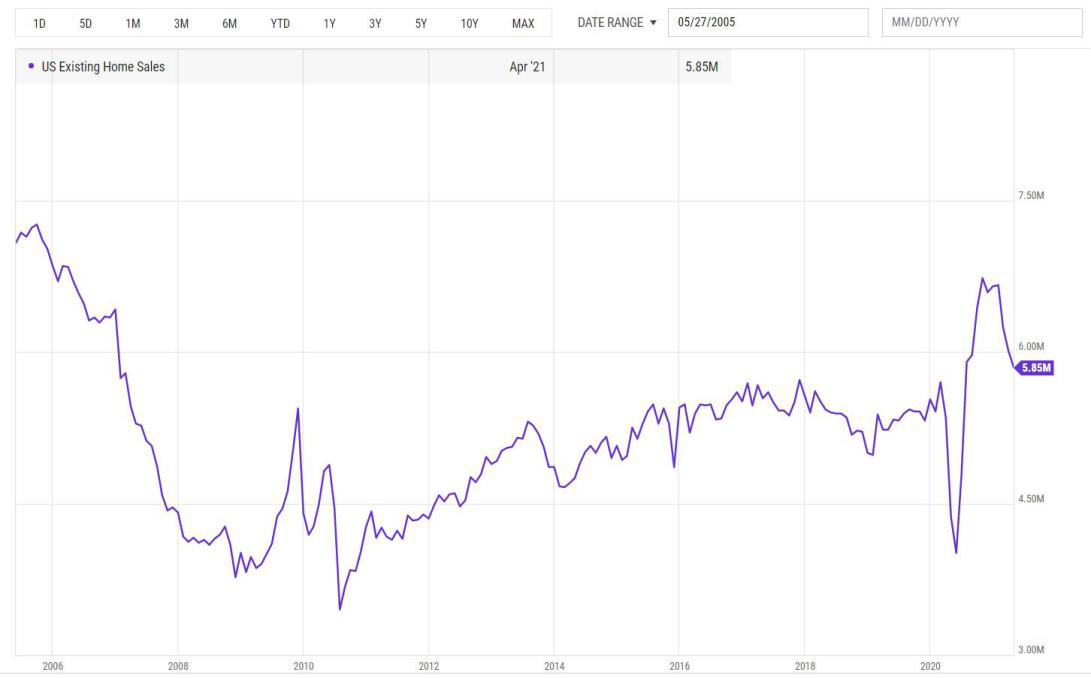Image resolution: width=1091 pixels, height=678 pixels.
Task: Switch chart to 10Y range
Action: coord(470,24)
